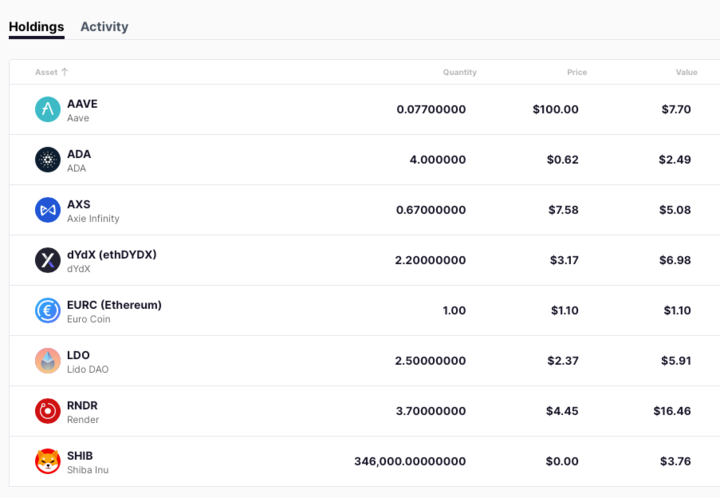Screen dimensions: 720x498
Task: Select RNDR value $16.46
Action: click(x=672, y=411)
